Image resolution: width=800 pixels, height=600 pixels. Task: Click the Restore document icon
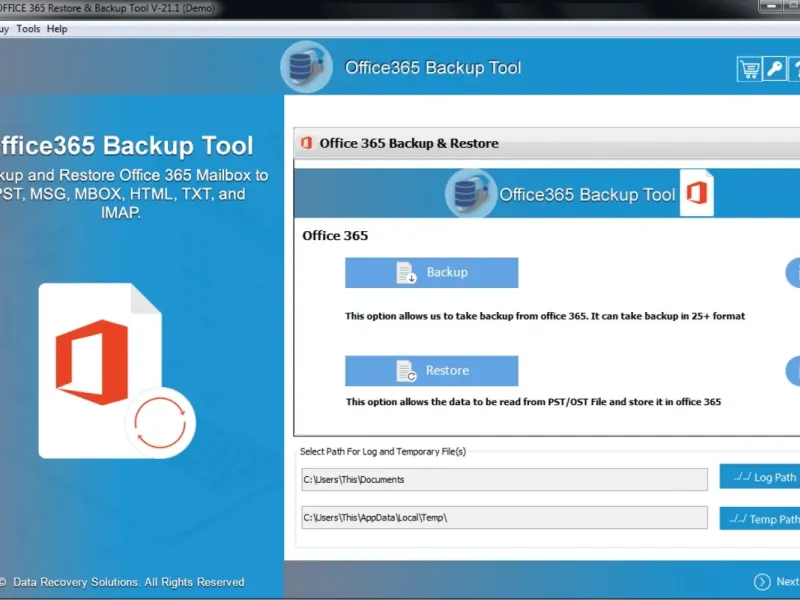click(x=407, y=371)
